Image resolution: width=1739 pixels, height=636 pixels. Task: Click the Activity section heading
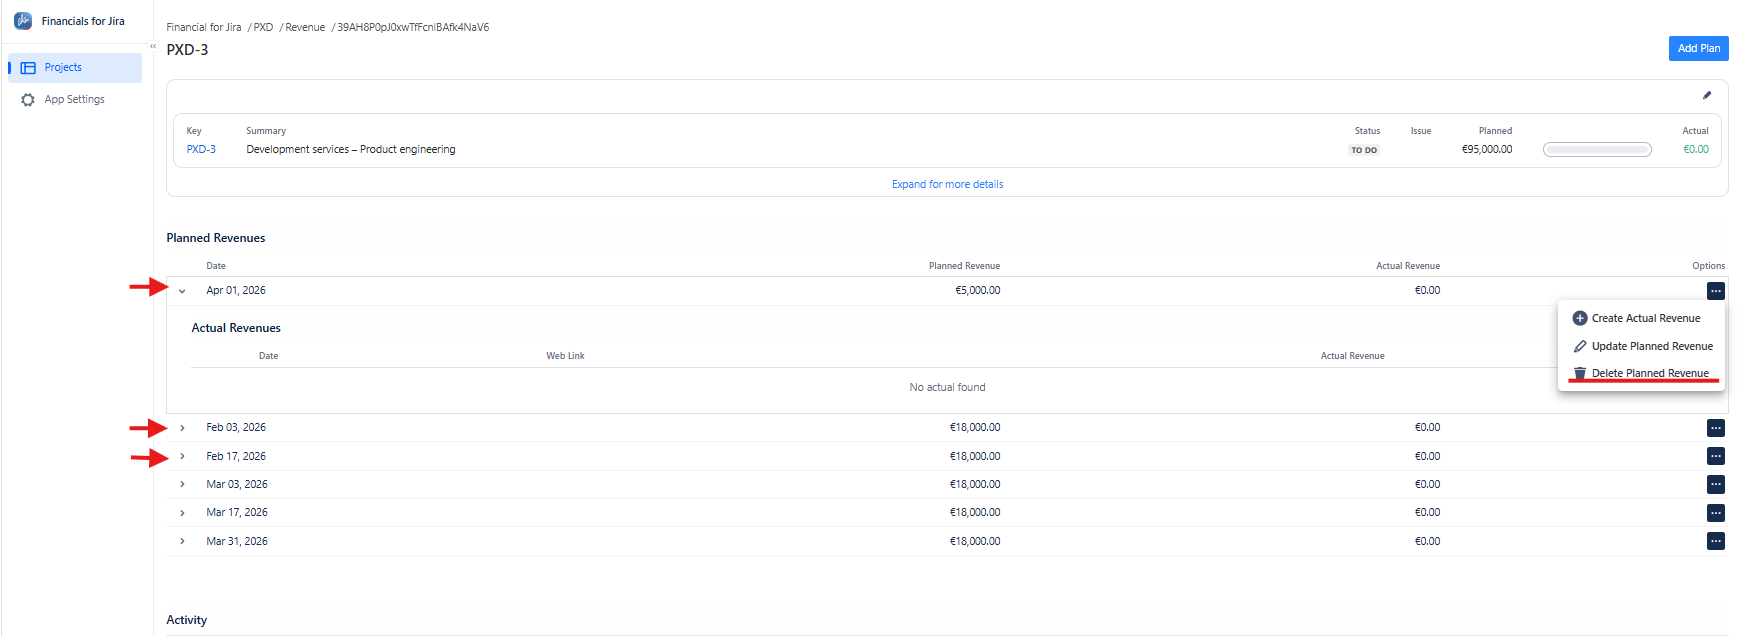click(x=187, y=620)
